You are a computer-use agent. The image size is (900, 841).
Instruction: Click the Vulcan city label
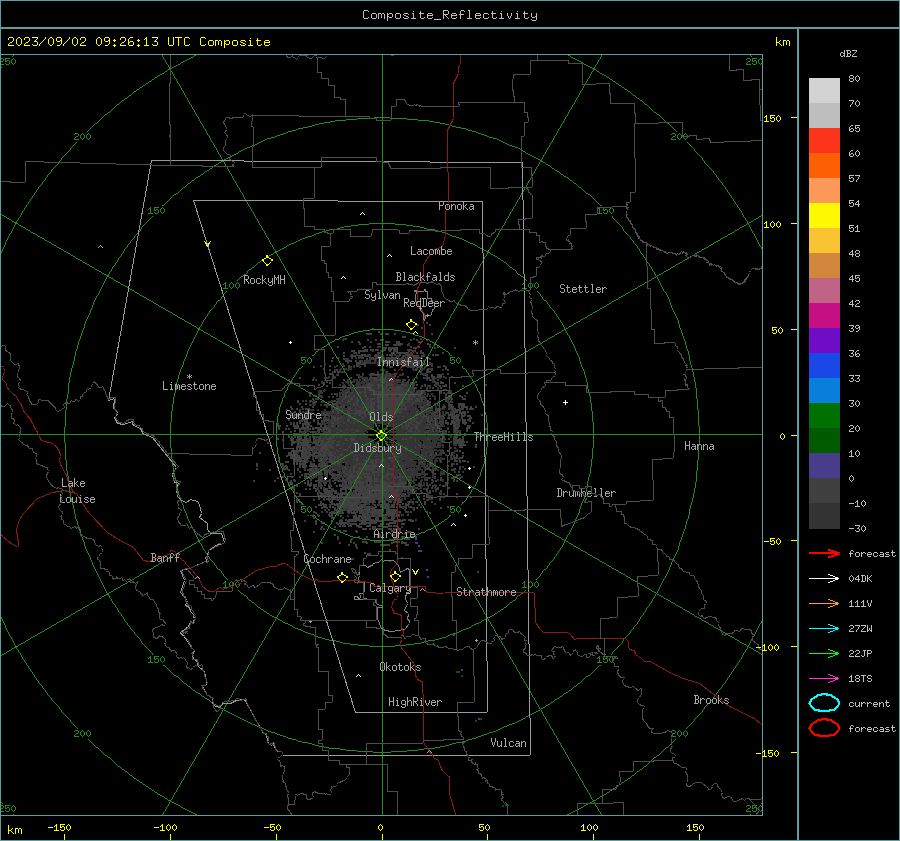pyautogui.click(x=508, y=743)
